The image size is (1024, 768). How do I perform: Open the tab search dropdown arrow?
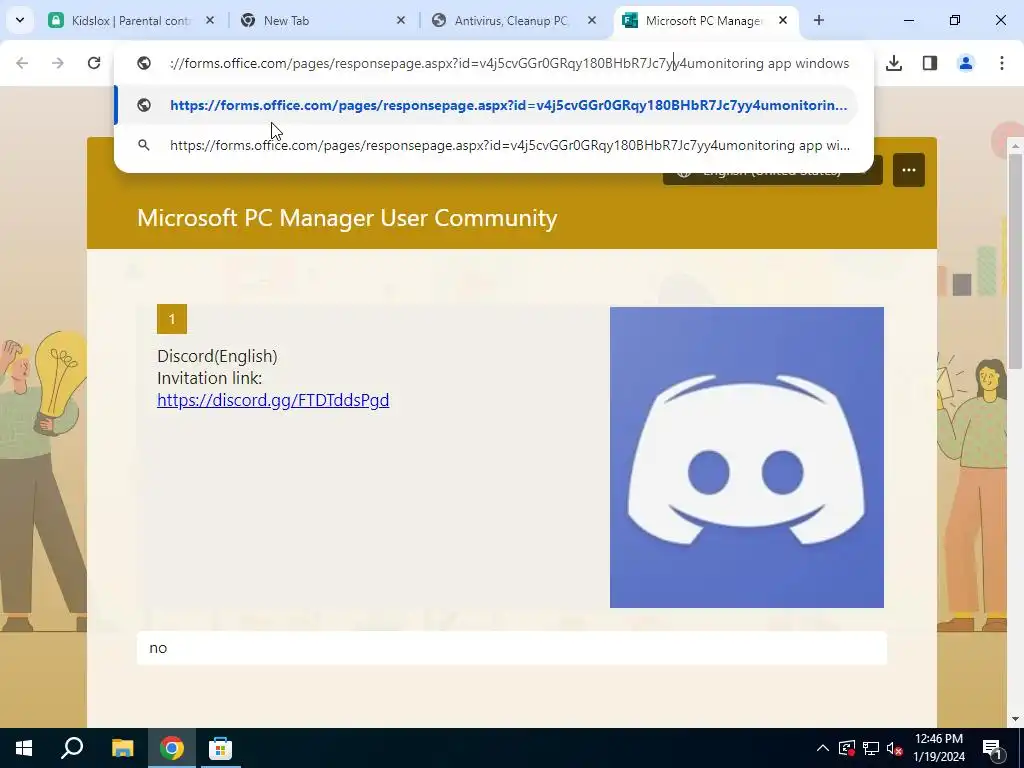(x=20, y=20)
